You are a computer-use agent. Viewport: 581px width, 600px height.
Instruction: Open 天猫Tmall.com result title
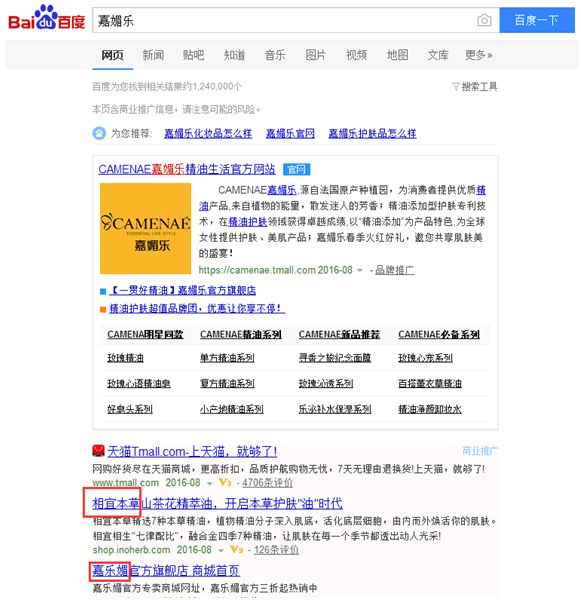click(192, 452)
